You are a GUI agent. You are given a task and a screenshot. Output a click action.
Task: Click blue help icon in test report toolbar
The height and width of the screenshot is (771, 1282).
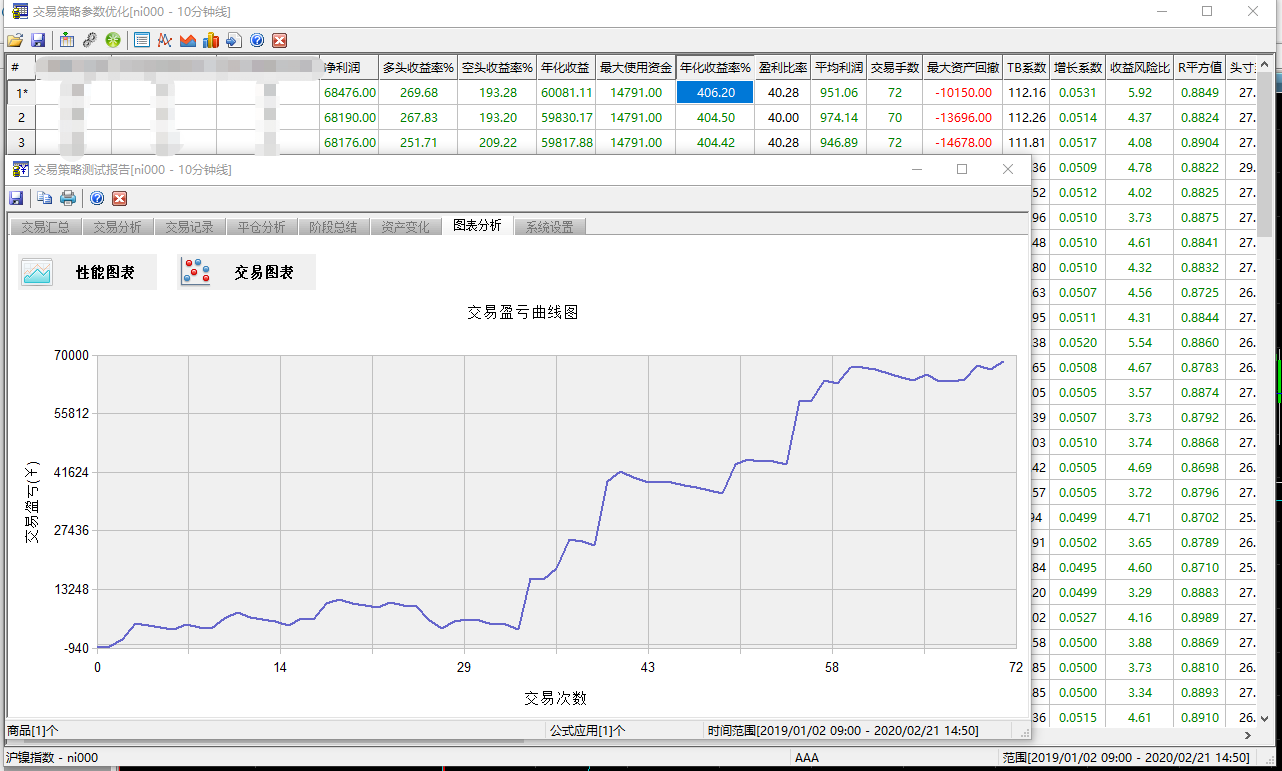pyautogui.click(x=97, y=198)
